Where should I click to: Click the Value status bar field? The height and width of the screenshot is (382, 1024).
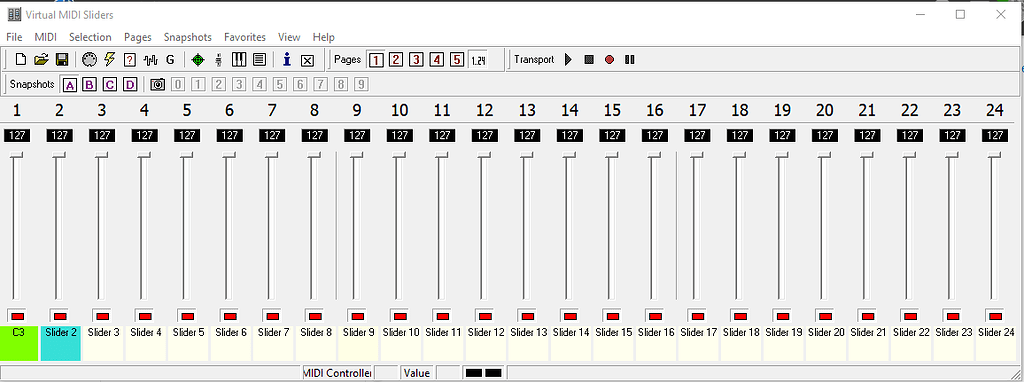pyautogui.click(x=417, y=373)
